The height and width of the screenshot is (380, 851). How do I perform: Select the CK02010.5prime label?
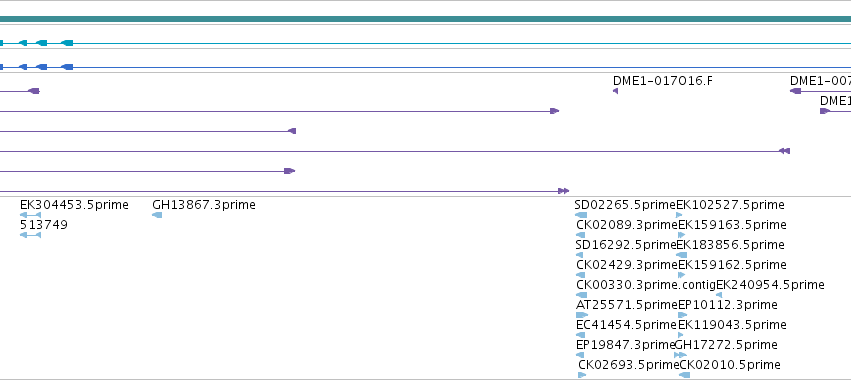coord(730,365)
